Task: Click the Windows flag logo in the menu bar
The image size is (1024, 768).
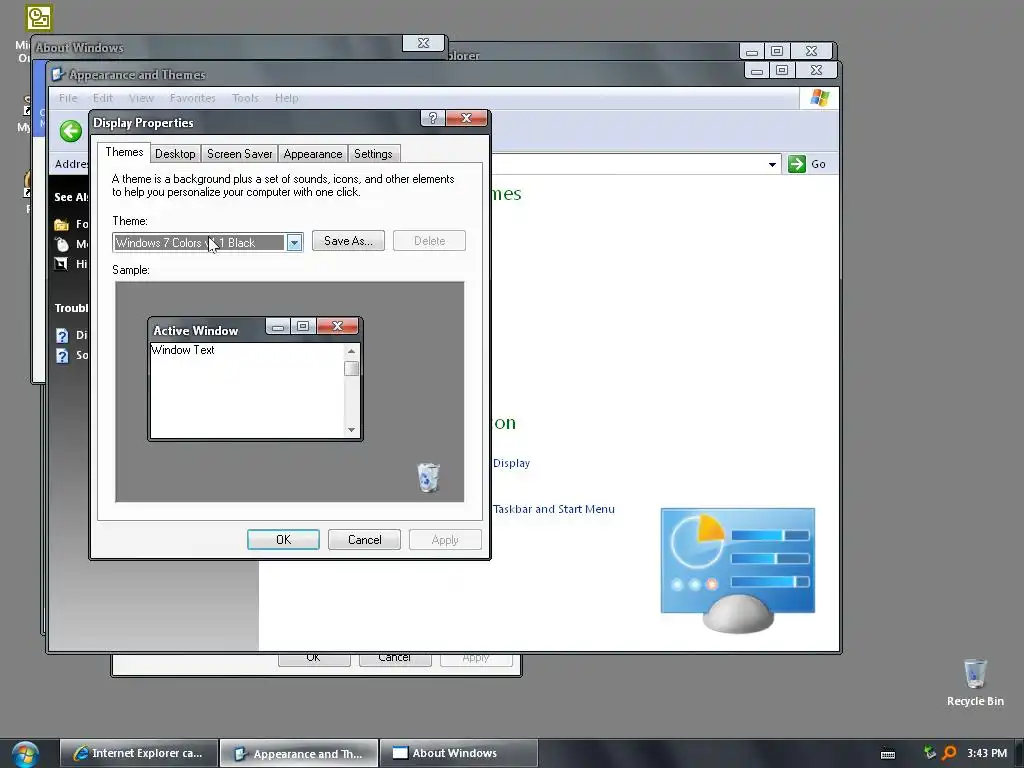Action: point(820,98)
